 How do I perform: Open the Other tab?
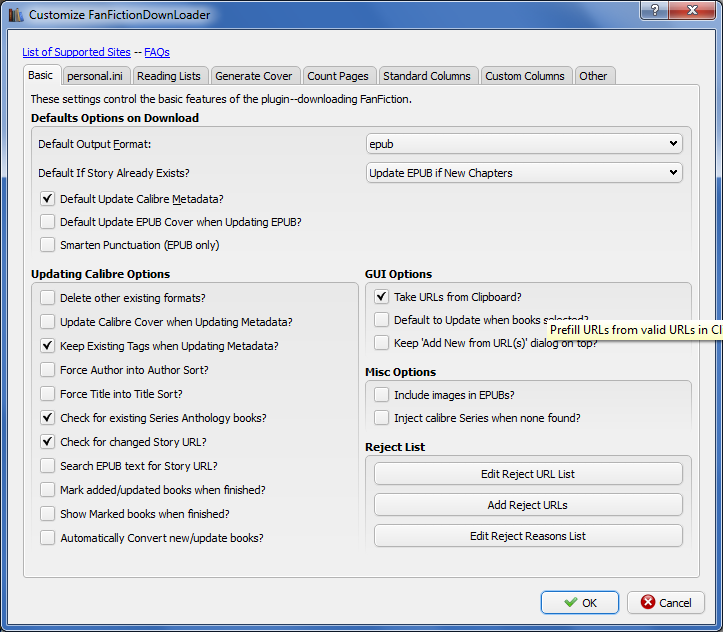pyautogui.click(x=593, y=76)
